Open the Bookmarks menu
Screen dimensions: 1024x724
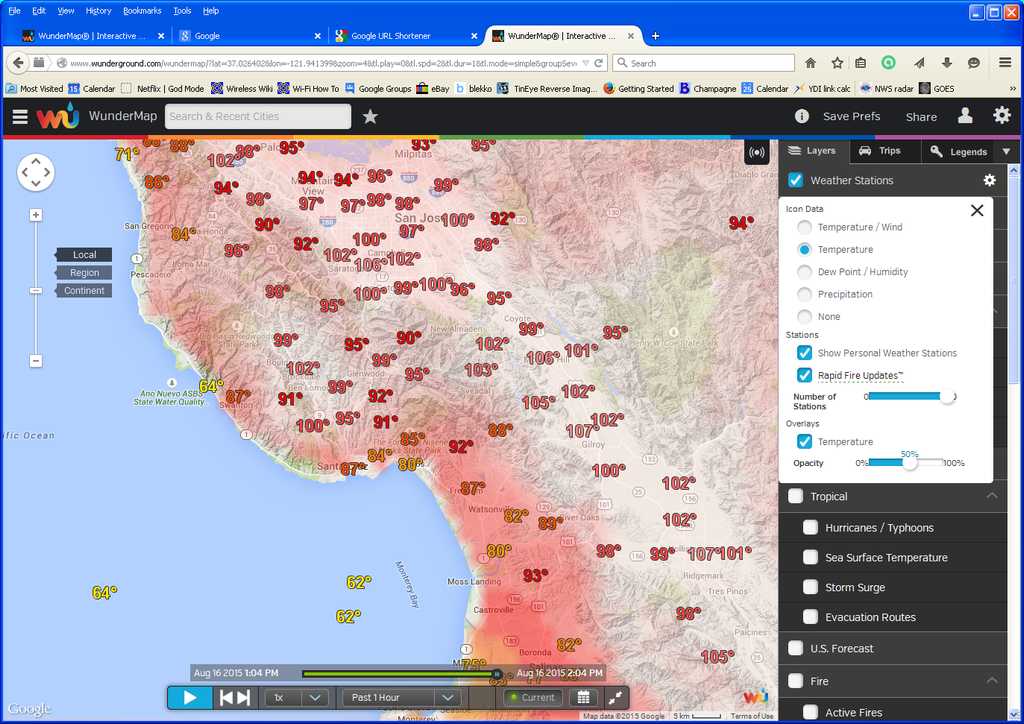click(x=141, y=10)
